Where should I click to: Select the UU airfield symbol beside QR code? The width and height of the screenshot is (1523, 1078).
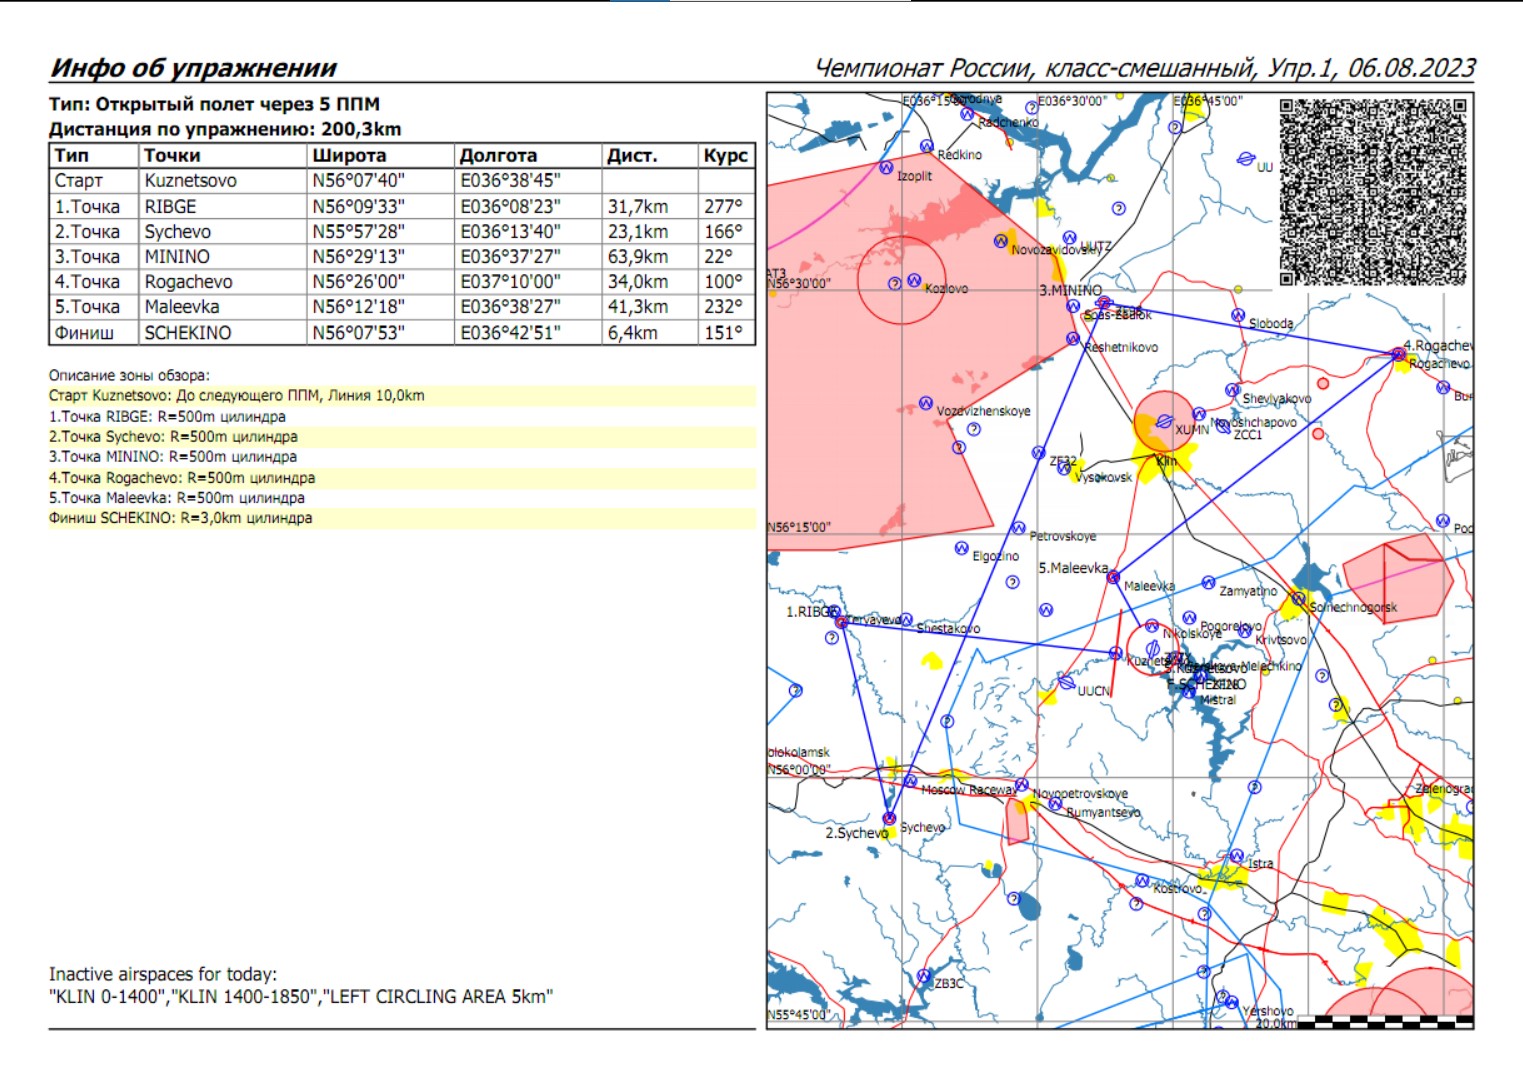pyautogui.click(x=1245, y=159)
